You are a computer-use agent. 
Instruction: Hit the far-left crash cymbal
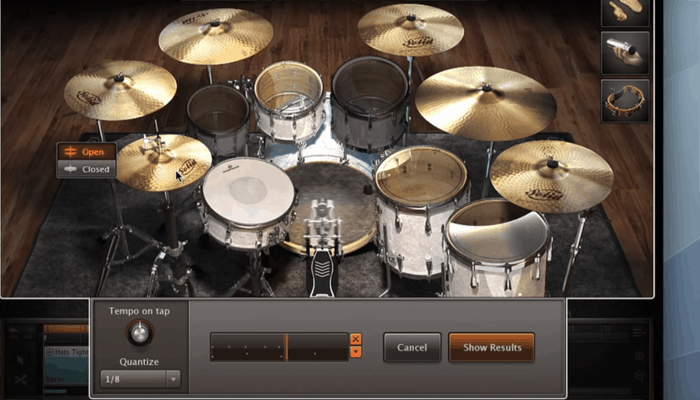tap(120, 90)
